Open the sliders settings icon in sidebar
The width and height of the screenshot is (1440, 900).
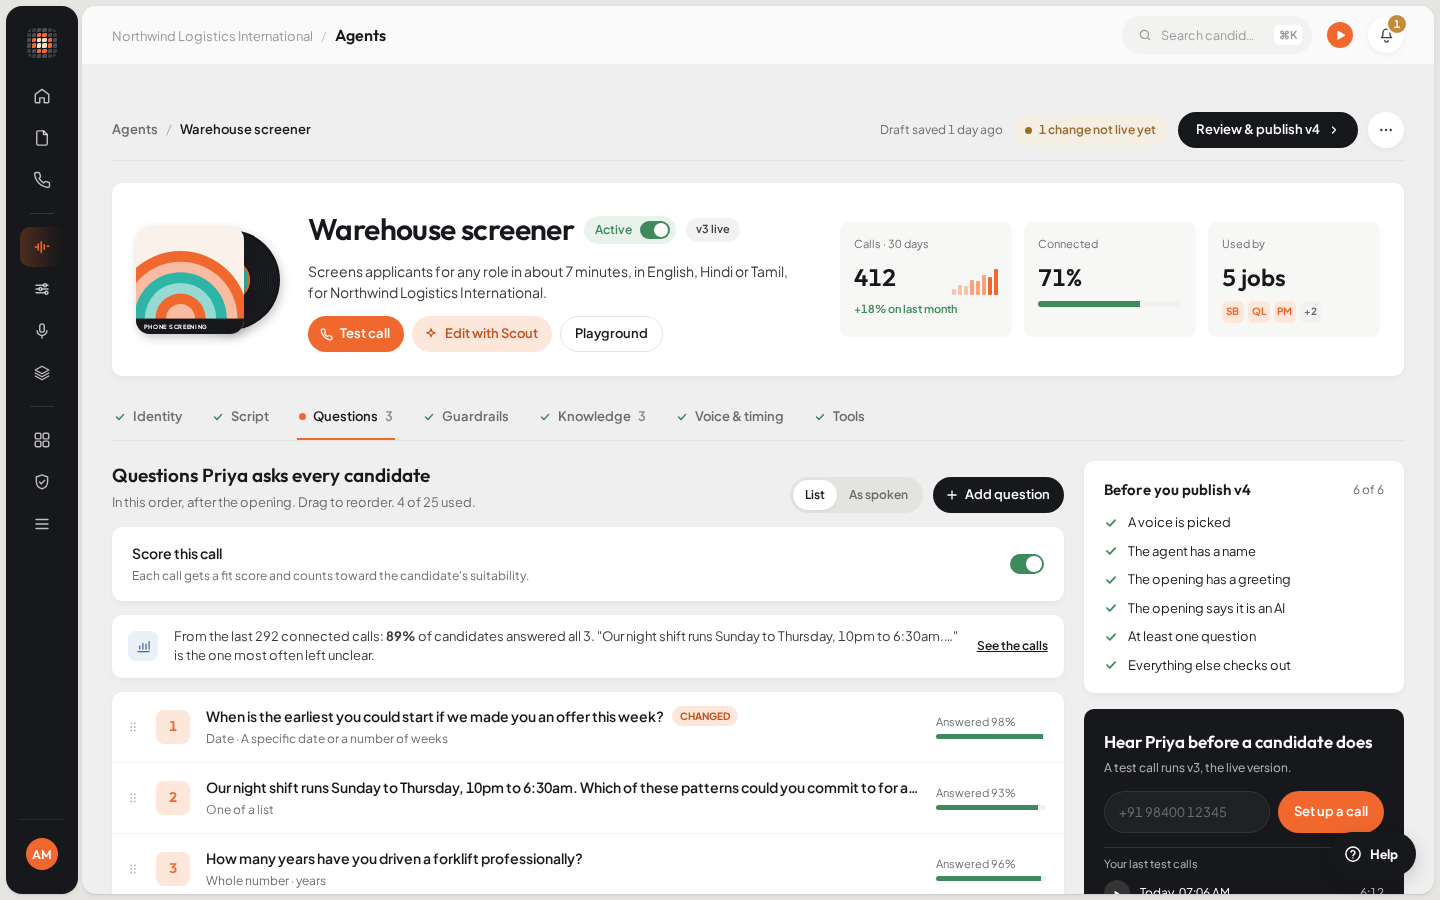coord(42,289)
